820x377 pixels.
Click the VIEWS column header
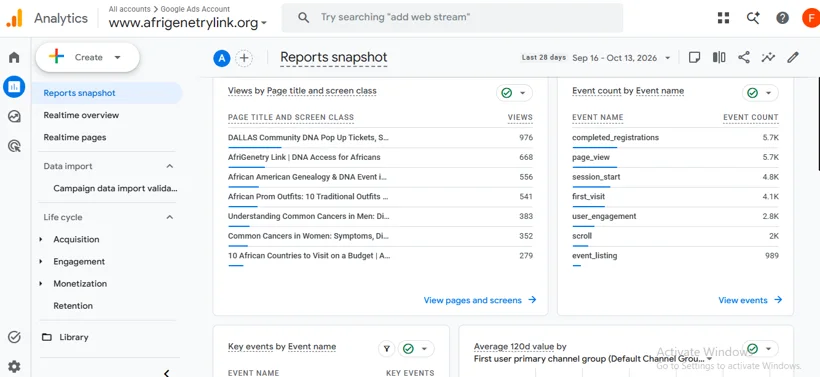[x=520, y=118]
